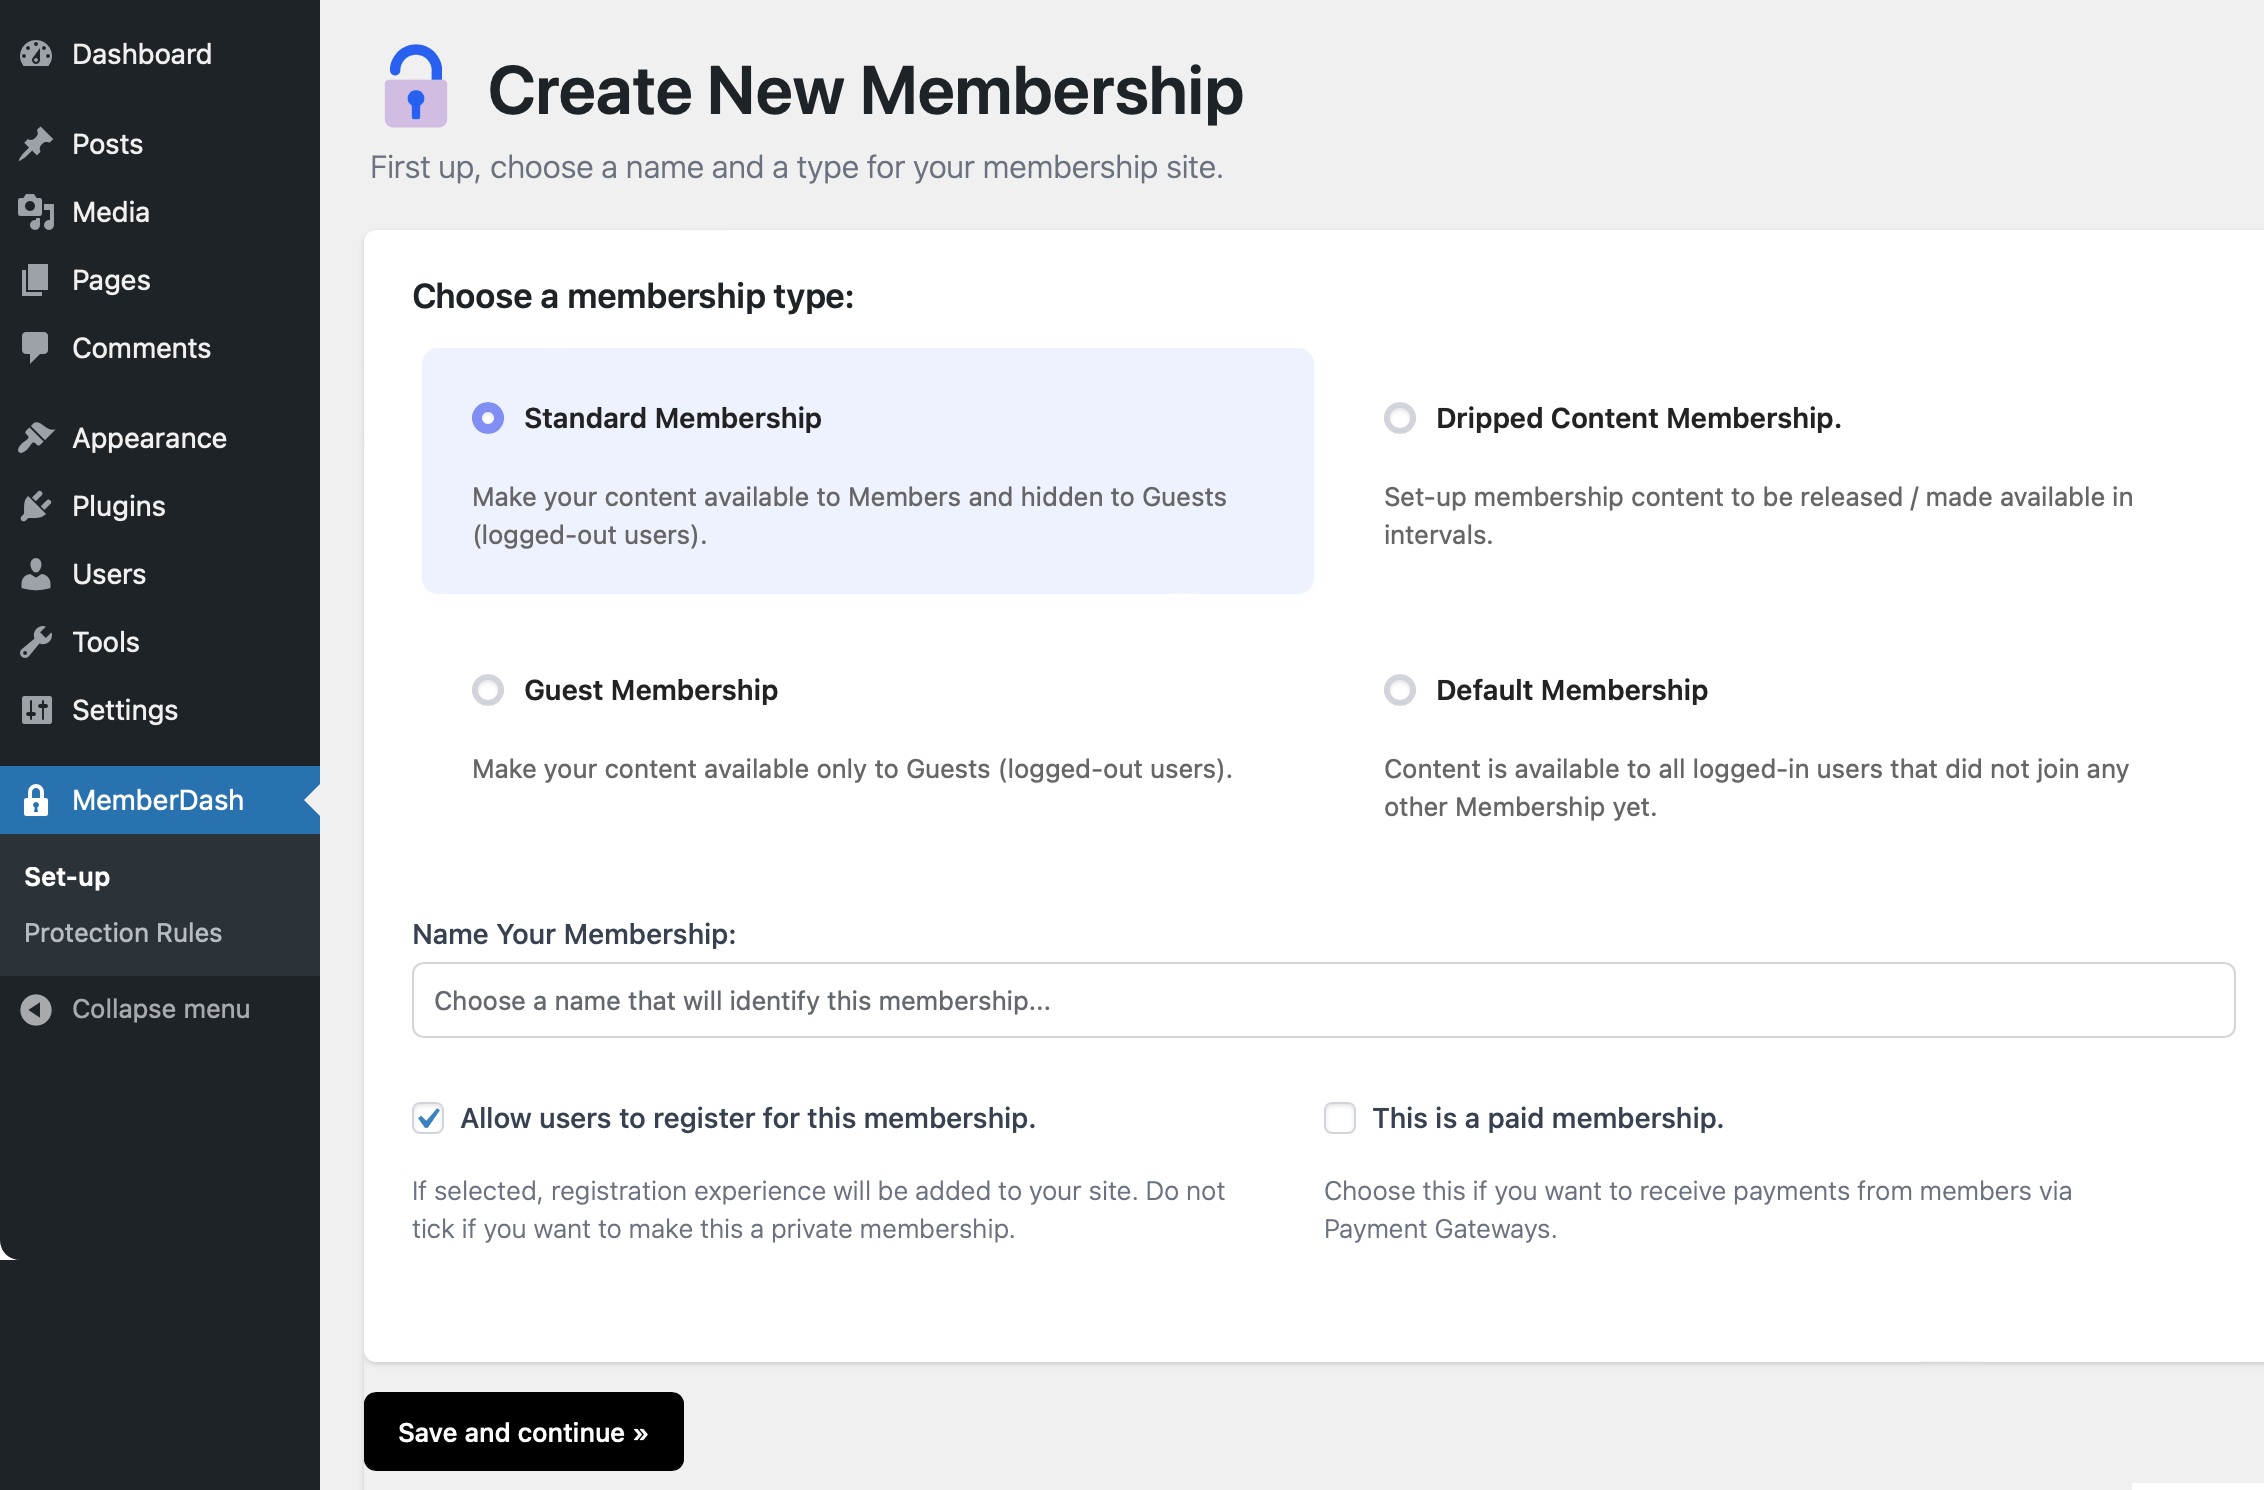
Task: Open the Settings menu link
Action: pos(125,710)
